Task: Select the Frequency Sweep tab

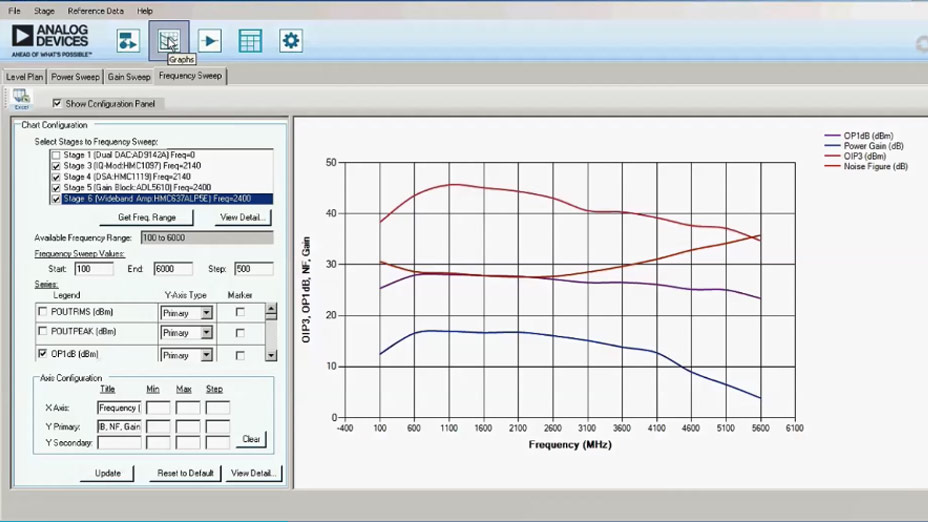Action: tap(190, 76)
